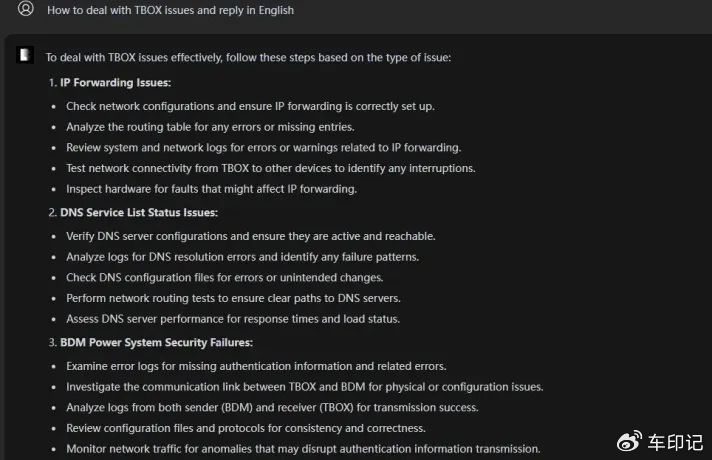The width and height of the screenshot is (712, 460).
Task: Click the 'Review system and network logs' bullet
Action: [x=263, y=148]
